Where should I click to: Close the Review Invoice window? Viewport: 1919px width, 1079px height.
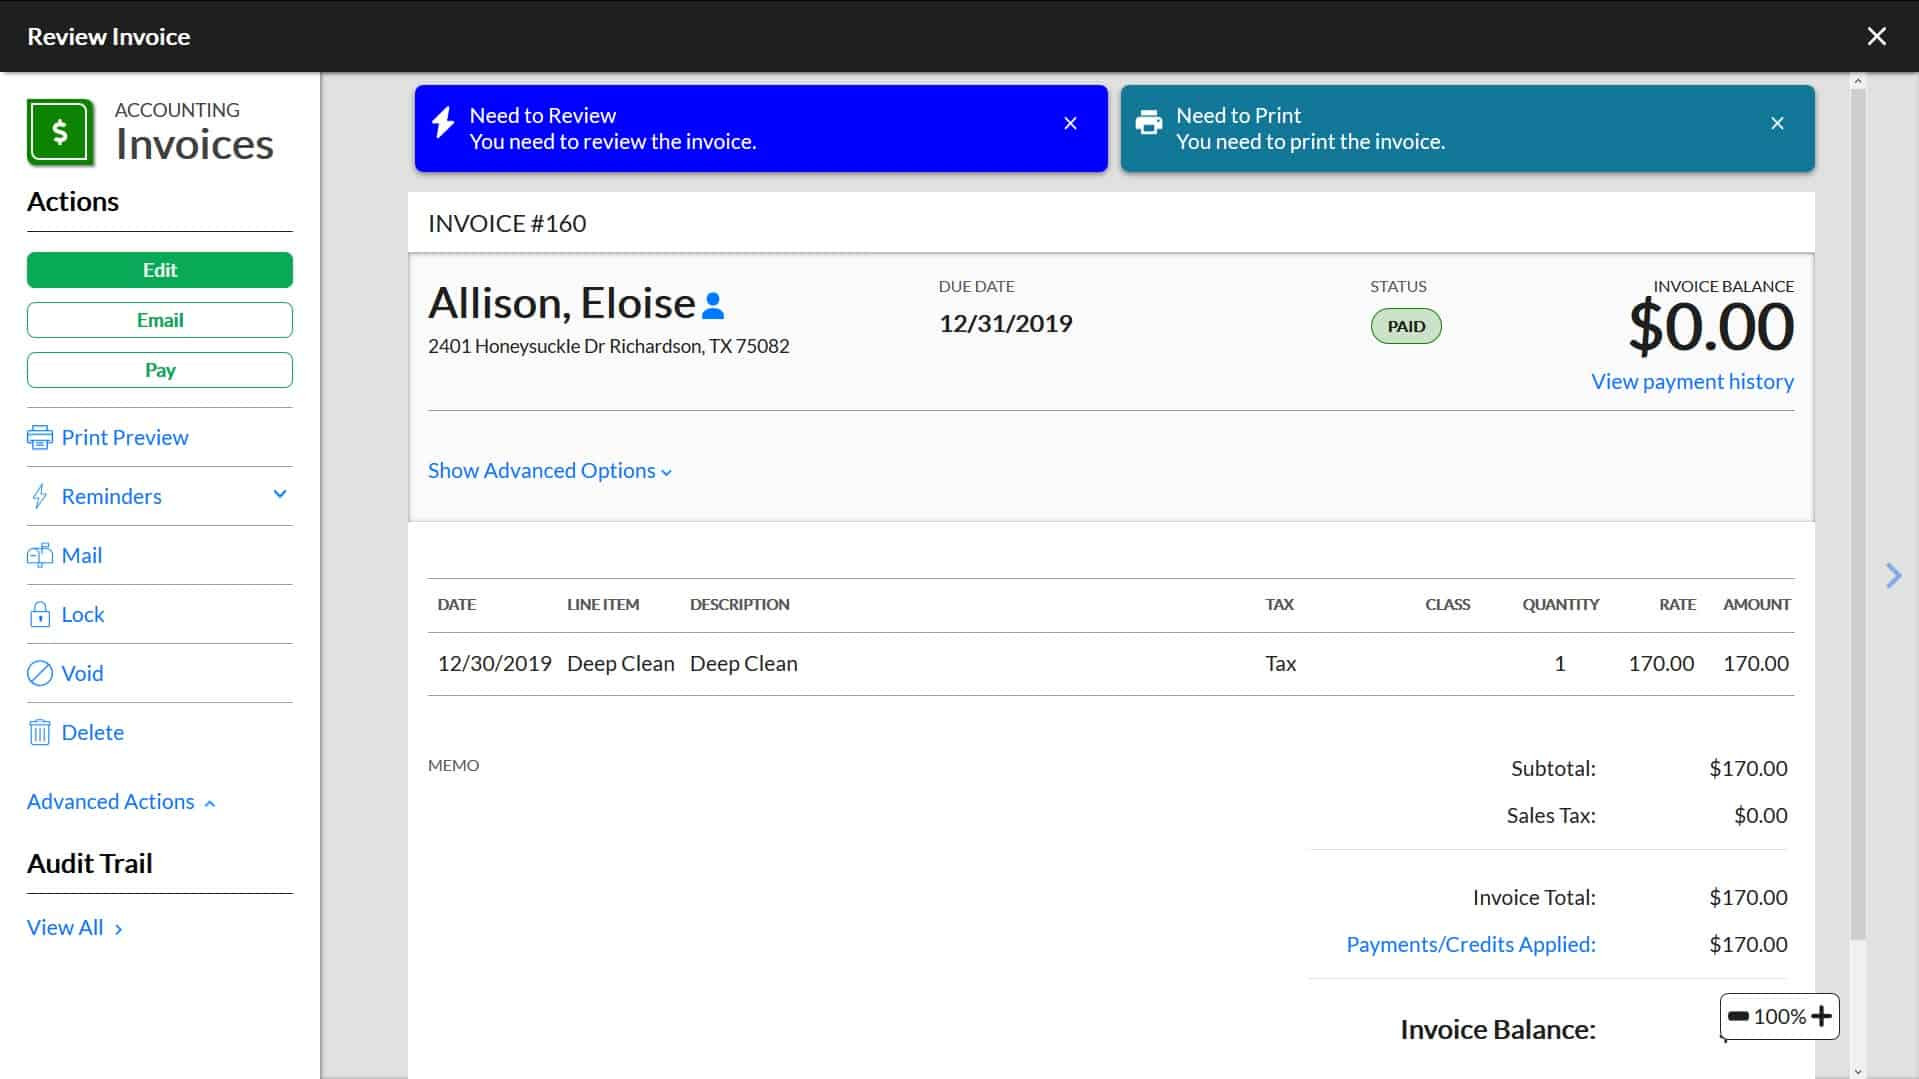[x=1876, y=36]
